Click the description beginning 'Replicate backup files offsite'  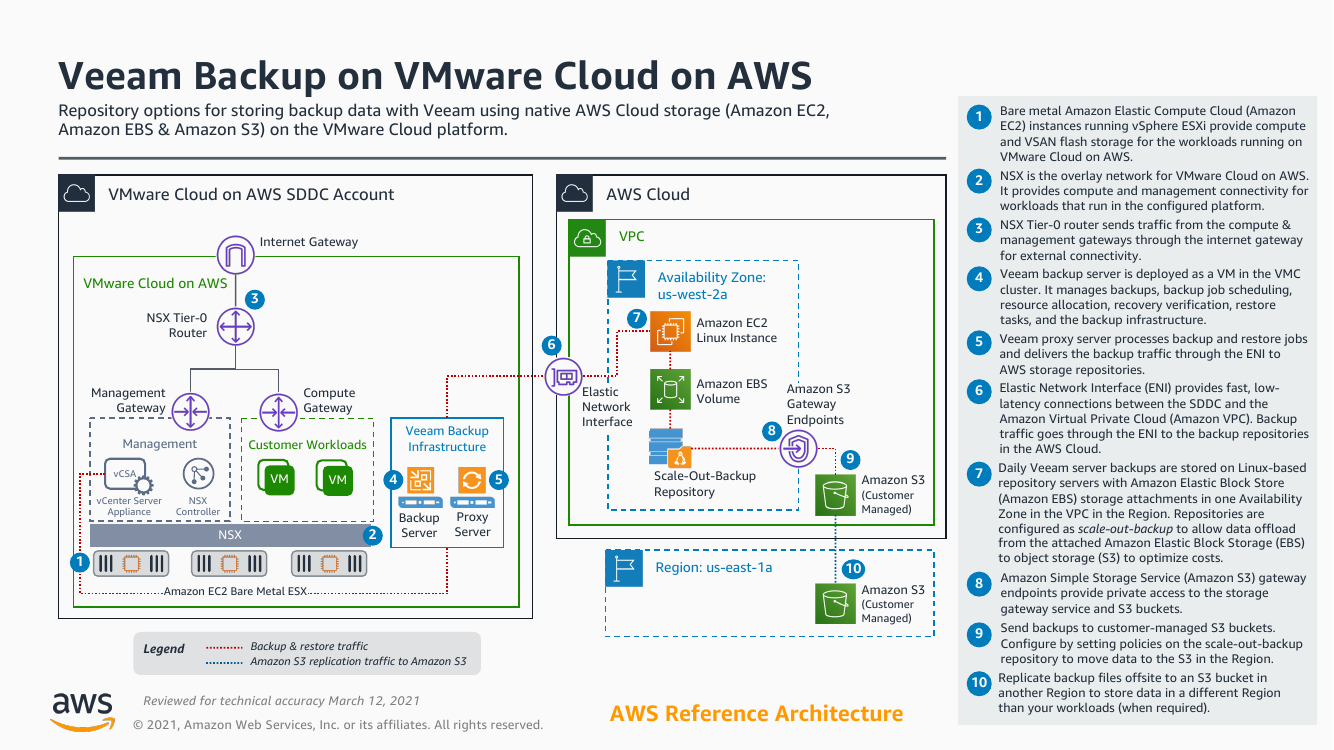1140,693
